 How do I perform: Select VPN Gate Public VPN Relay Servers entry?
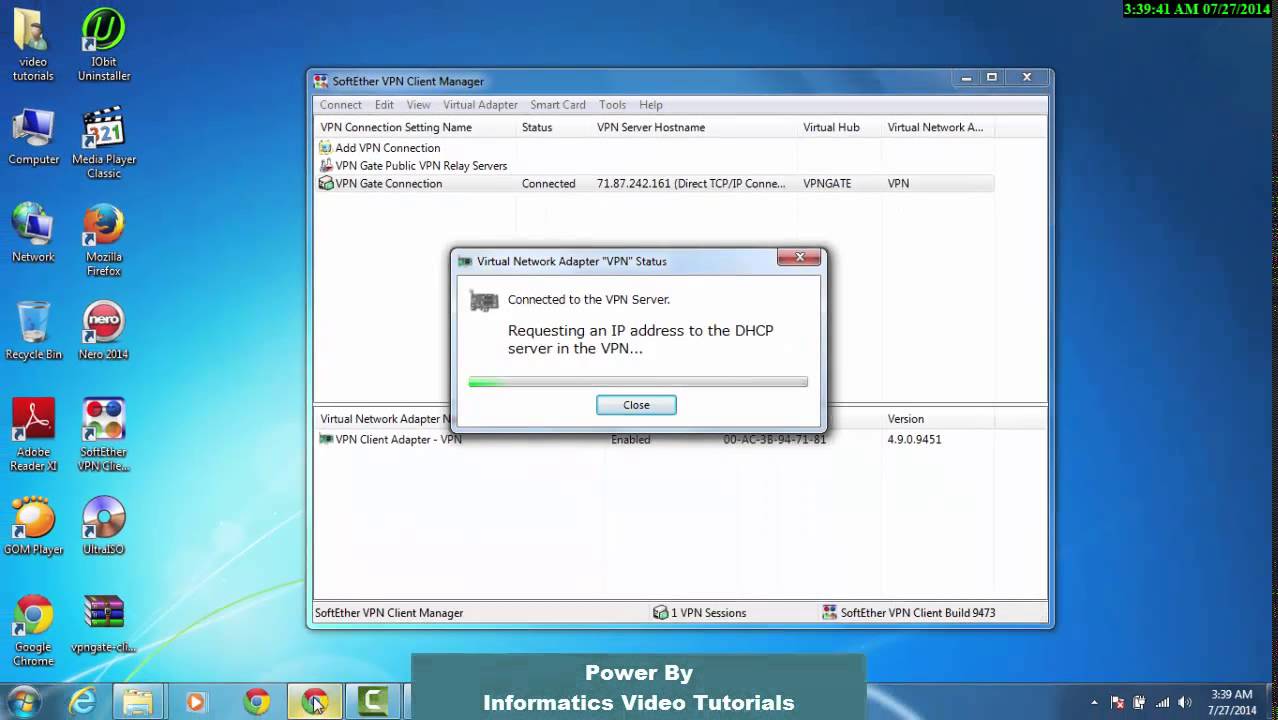pyautogui.click(x=413, y=166)
